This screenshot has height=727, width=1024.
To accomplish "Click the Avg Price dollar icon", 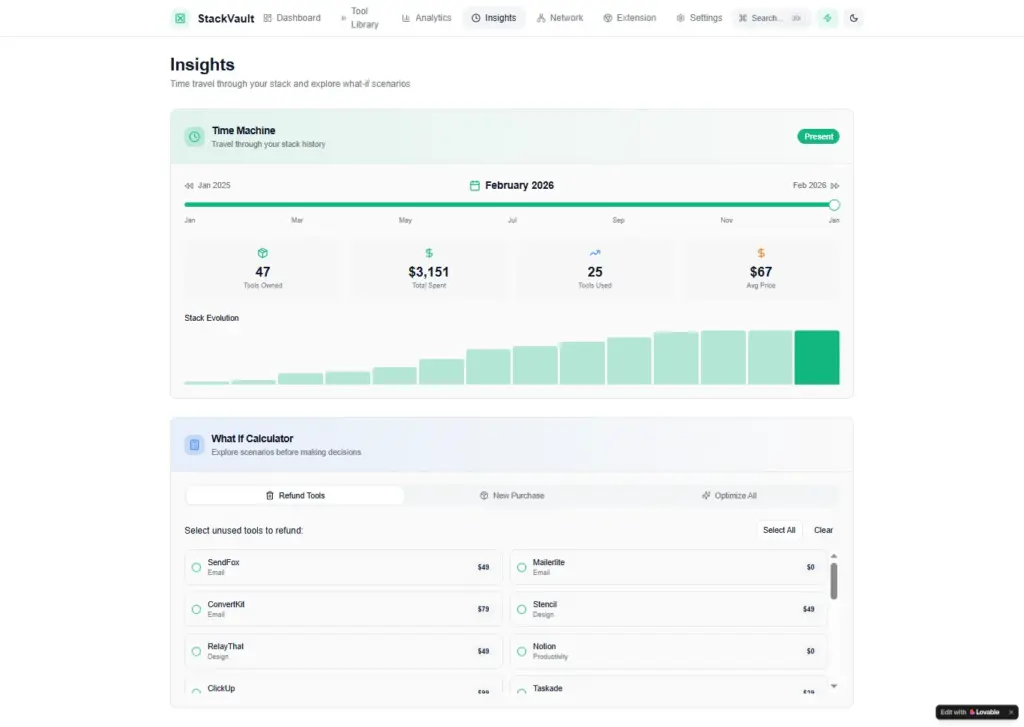I will tap(760, 253).
